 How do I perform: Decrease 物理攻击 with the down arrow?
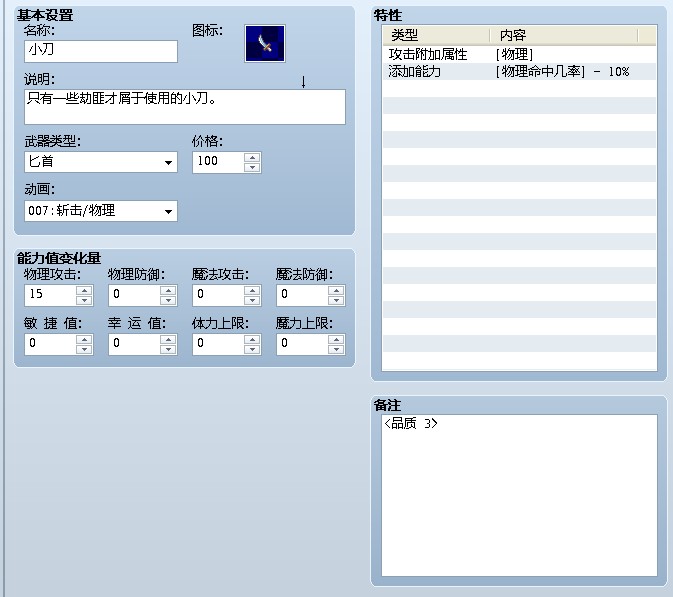(x=84, y=300)
